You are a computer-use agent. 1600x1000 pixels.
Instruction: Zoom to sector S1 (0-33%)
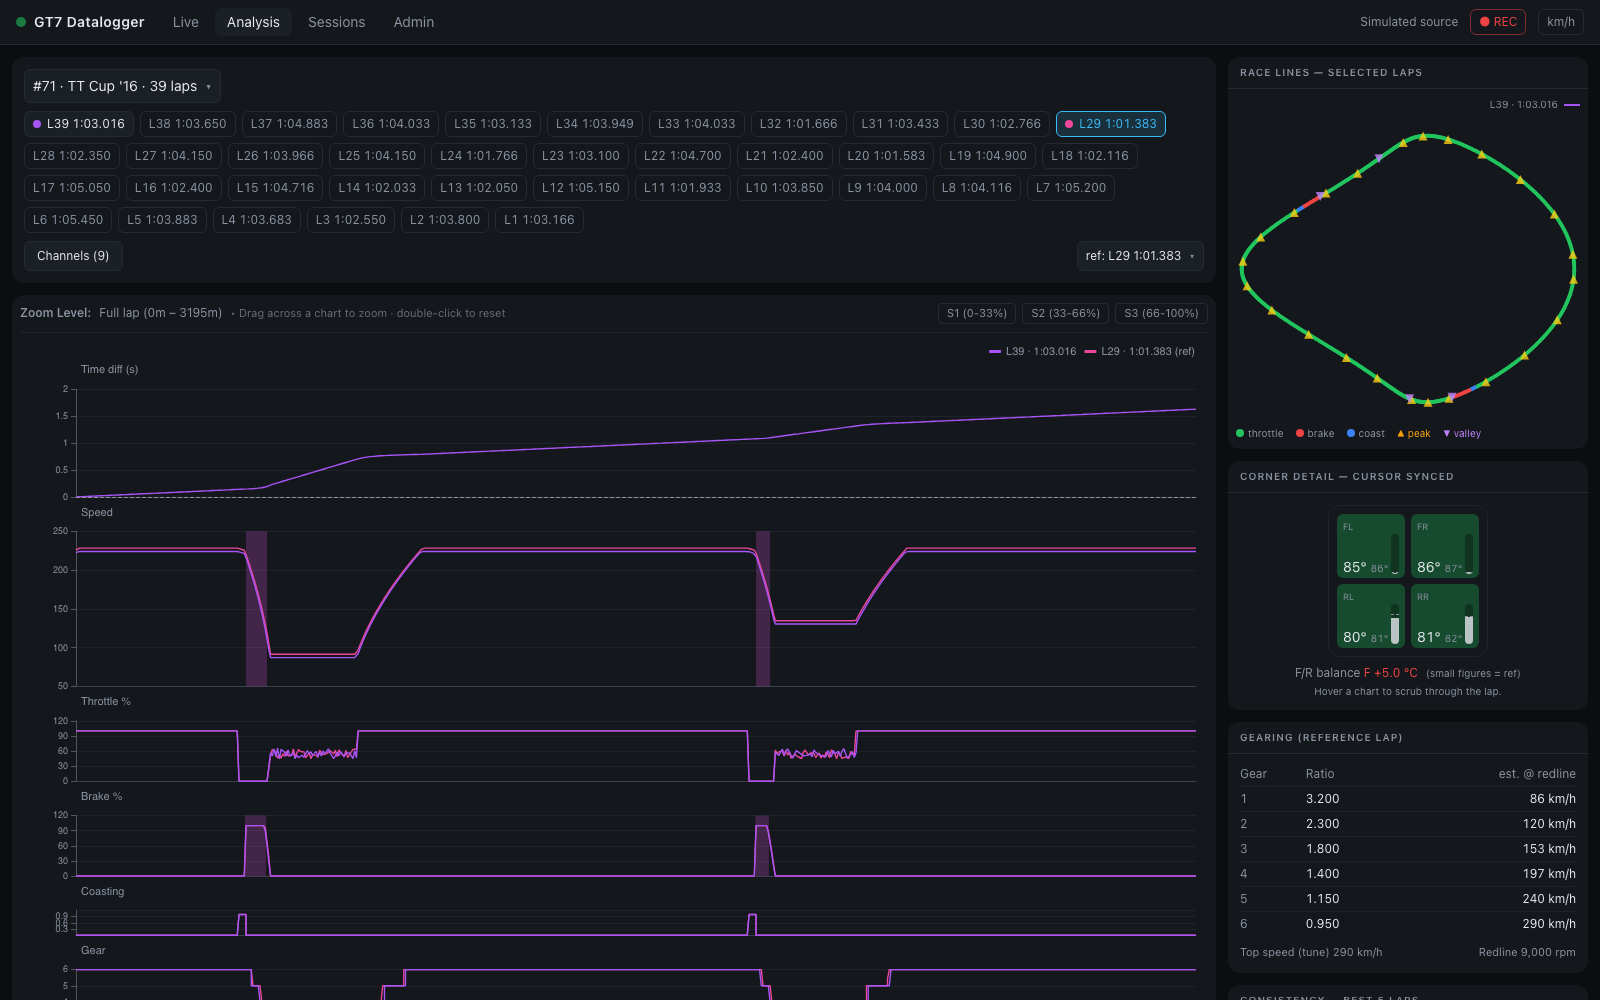click(977, 313)
